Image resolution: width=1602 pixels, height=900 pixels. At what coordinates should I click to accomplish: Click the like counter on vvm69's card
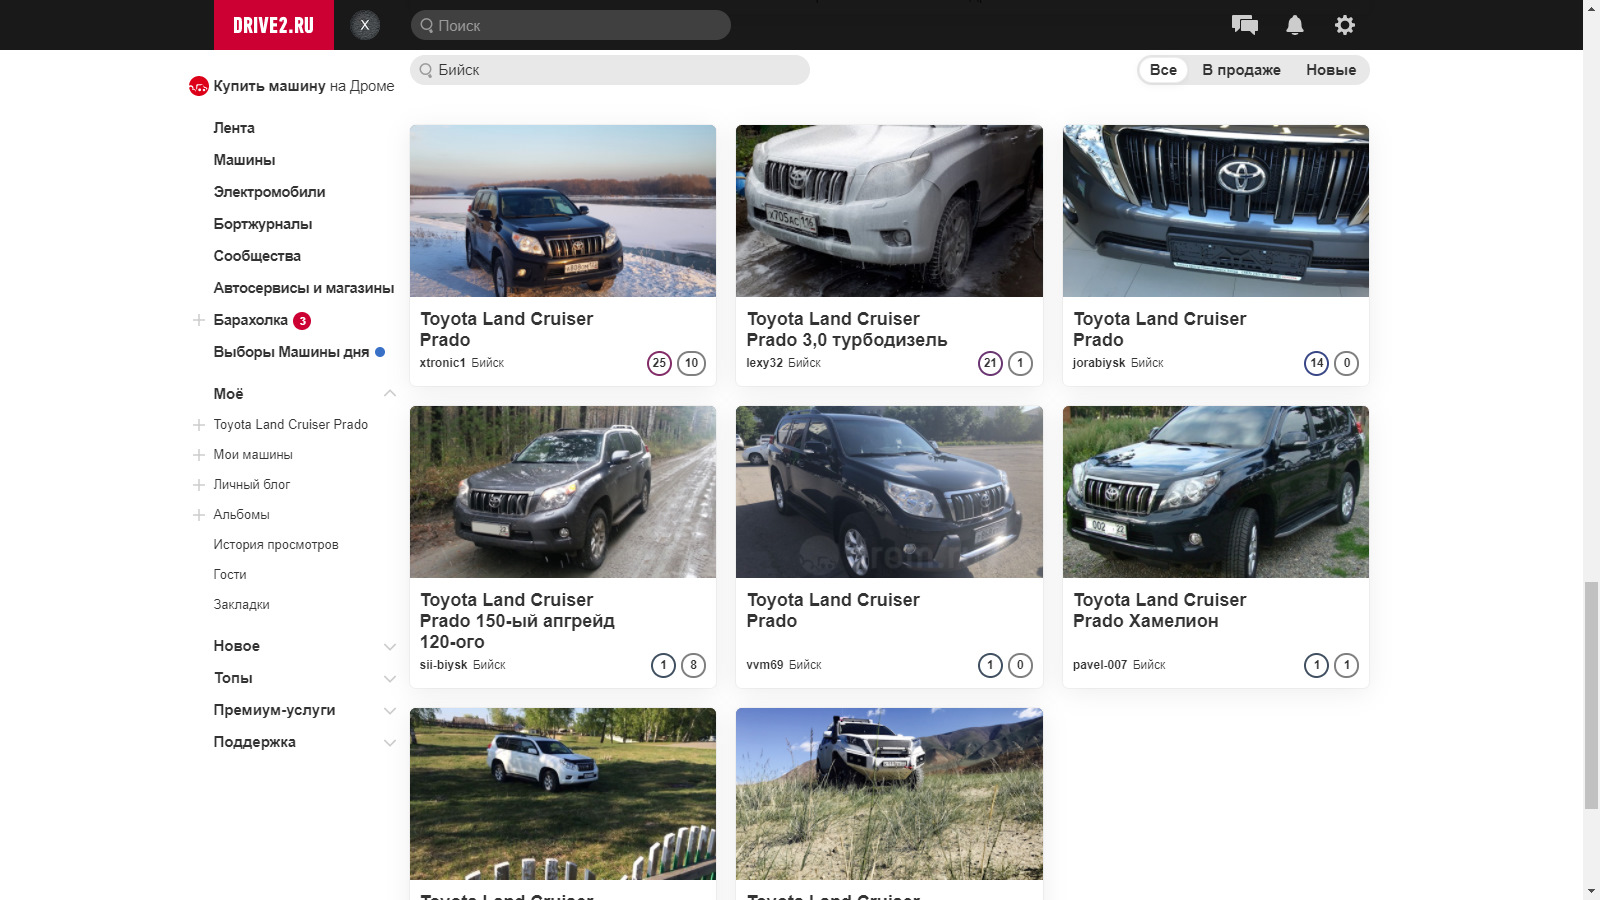(x=990, y=665)
